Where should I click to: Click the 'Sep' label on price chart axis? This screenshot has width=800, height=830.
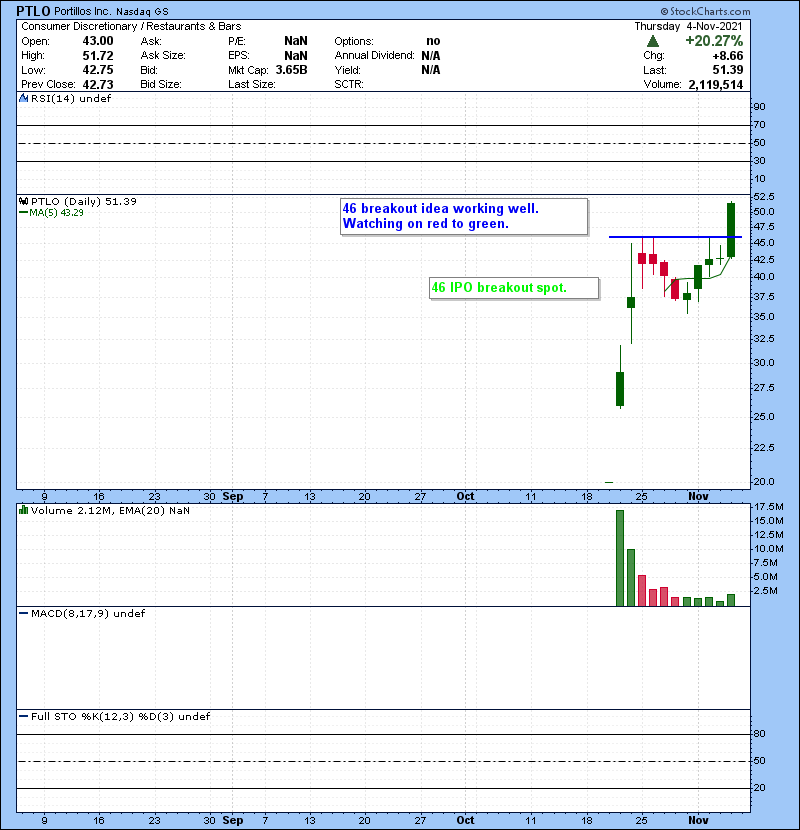[x=233, y=497]
